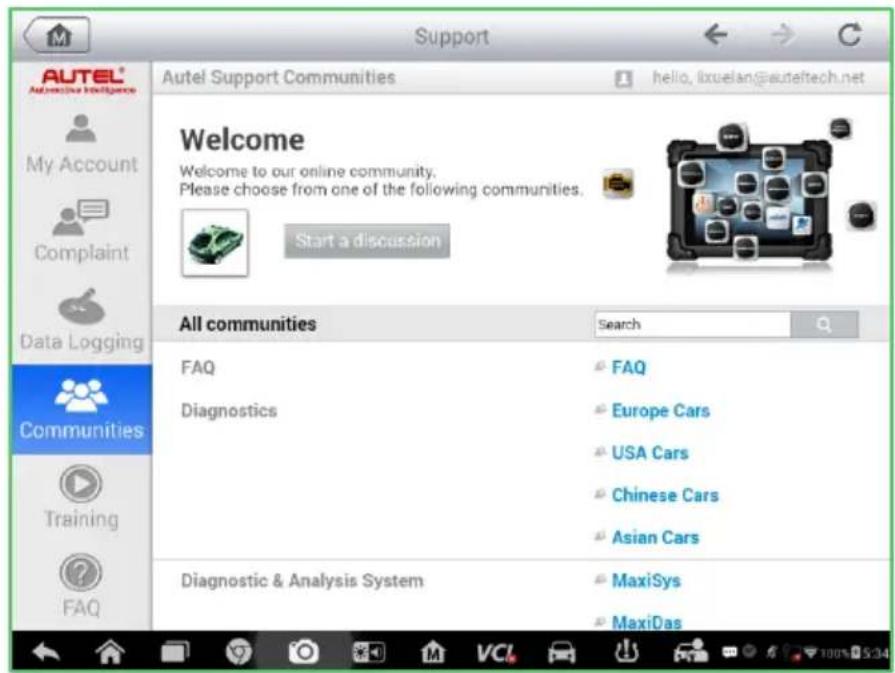
Task: Open Data Logging section
Action: click(x=82, y=320)
